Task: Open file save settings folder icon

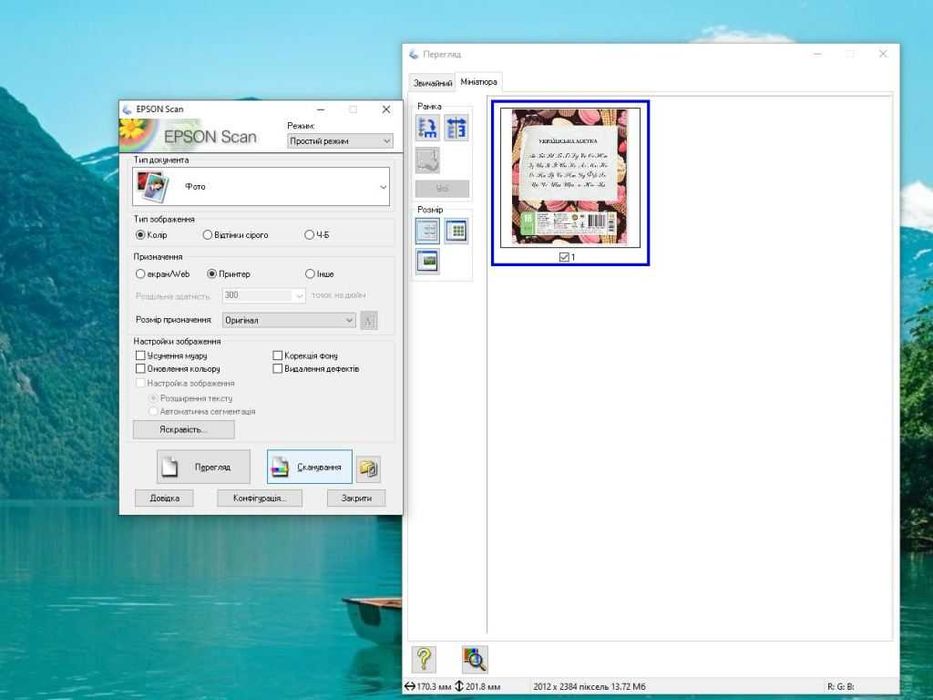Action: [x=368, y=468]
